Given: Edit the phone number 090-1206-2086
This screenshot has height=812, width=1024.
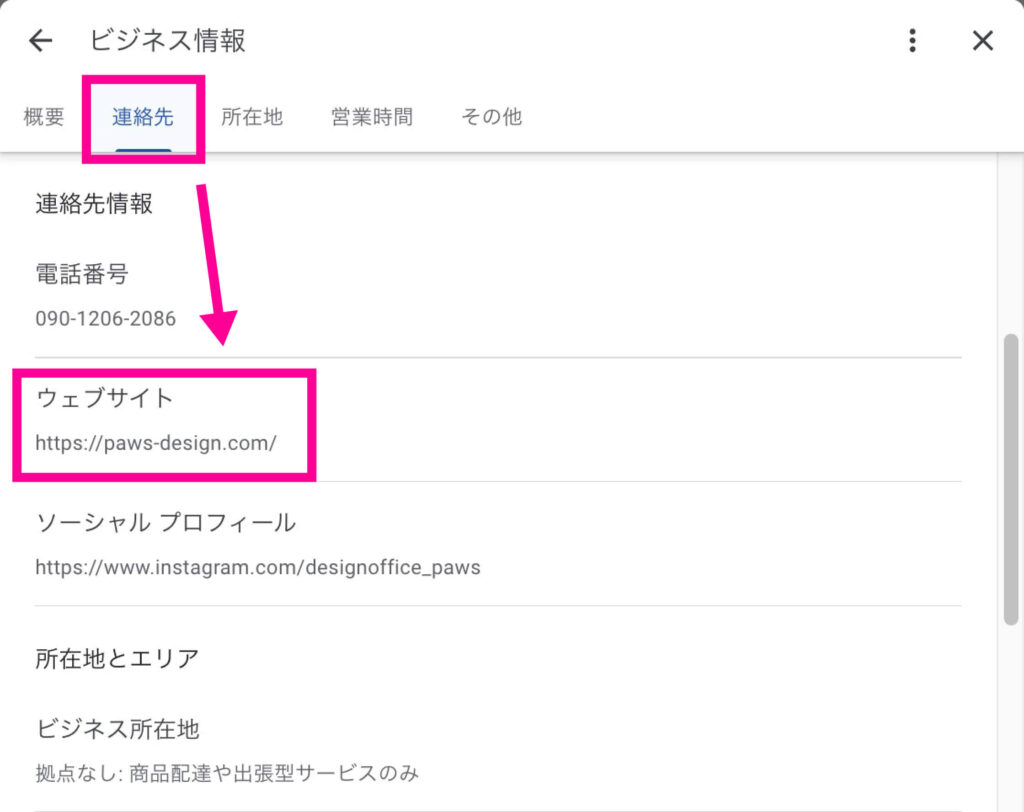Looking at the screenshot, I should [x=106, y=319].
